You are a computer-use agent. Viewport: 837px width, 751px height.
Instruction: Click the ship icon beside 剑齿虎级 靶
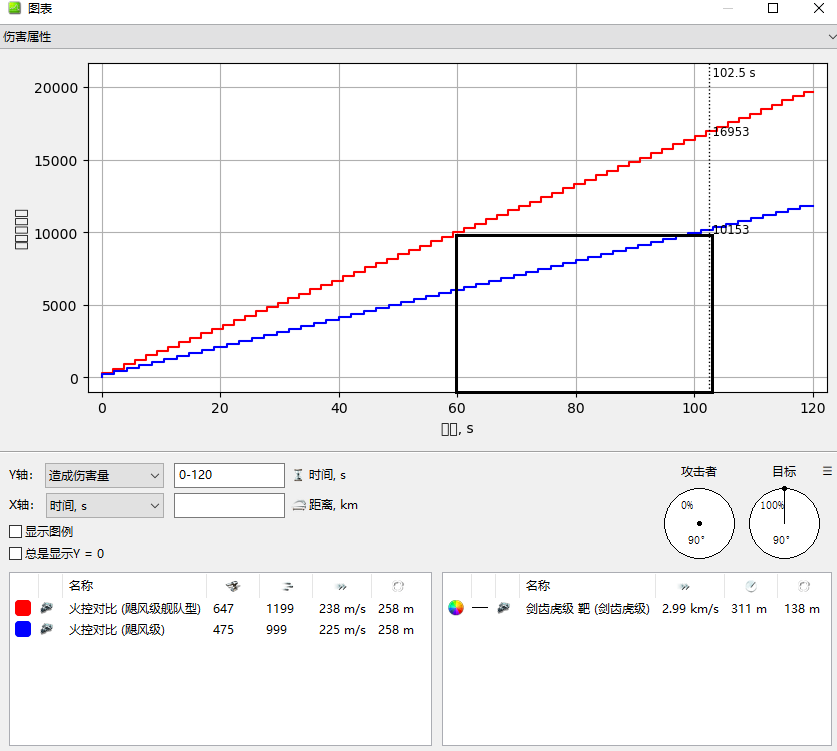(504, 608)
